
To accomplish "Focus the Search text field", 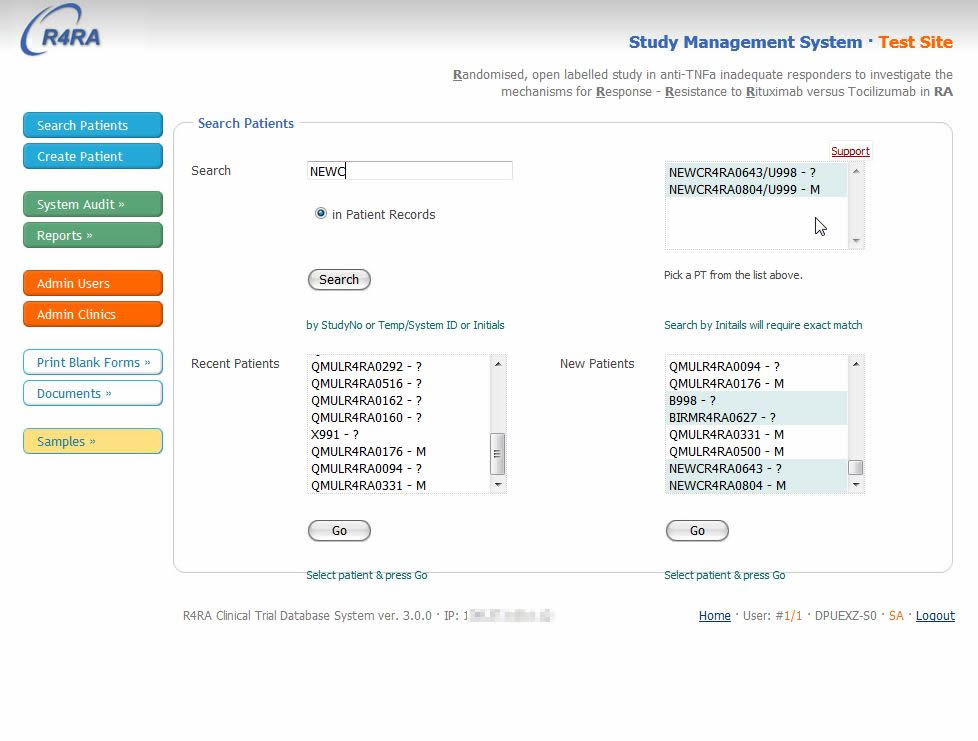I will (410, 171).
